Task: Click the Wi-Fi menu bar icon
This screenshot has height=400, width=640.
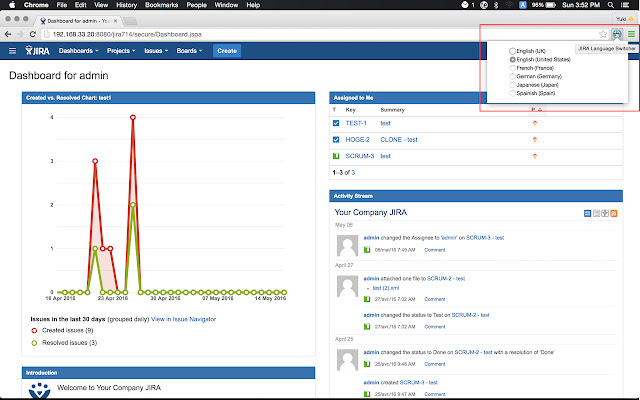Action: coord(509,5)
